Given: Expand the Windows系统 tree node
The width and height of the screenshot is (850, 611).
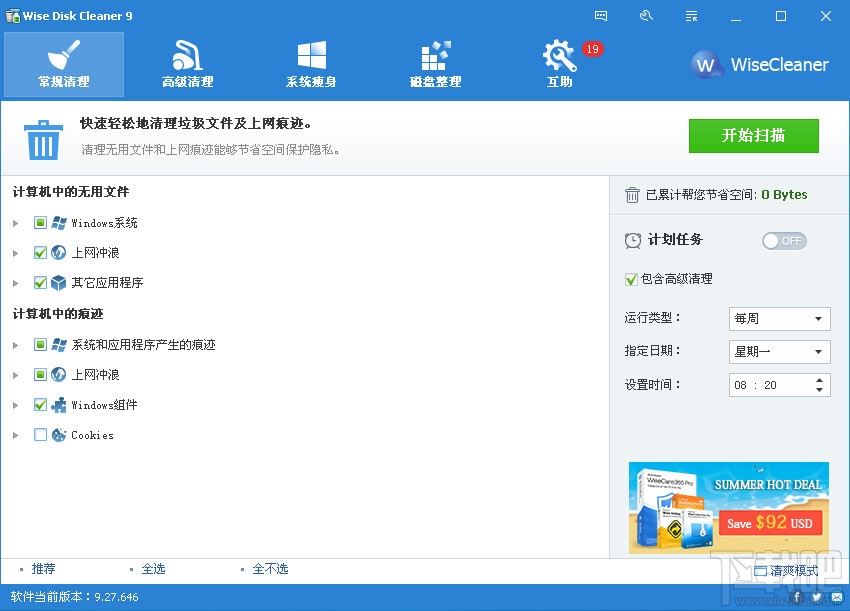Looking at the screenshot, I should click(x=16, y=223).
